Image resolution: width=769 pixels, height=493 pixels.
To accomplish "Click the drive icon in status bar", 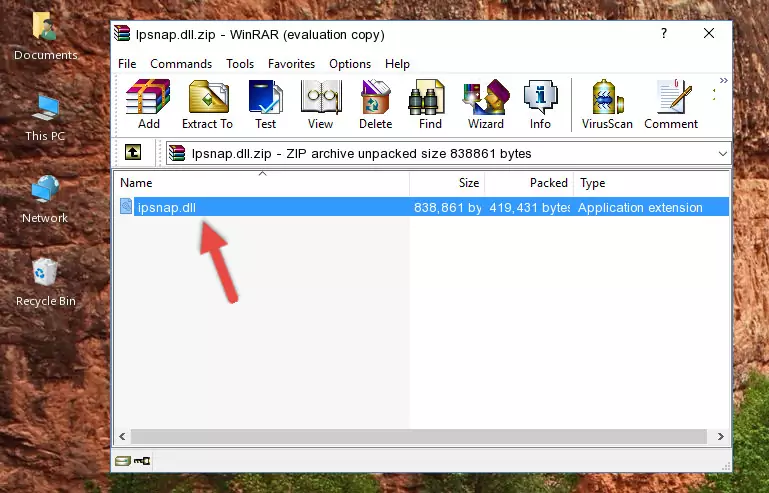I will [x=123, y=460].
